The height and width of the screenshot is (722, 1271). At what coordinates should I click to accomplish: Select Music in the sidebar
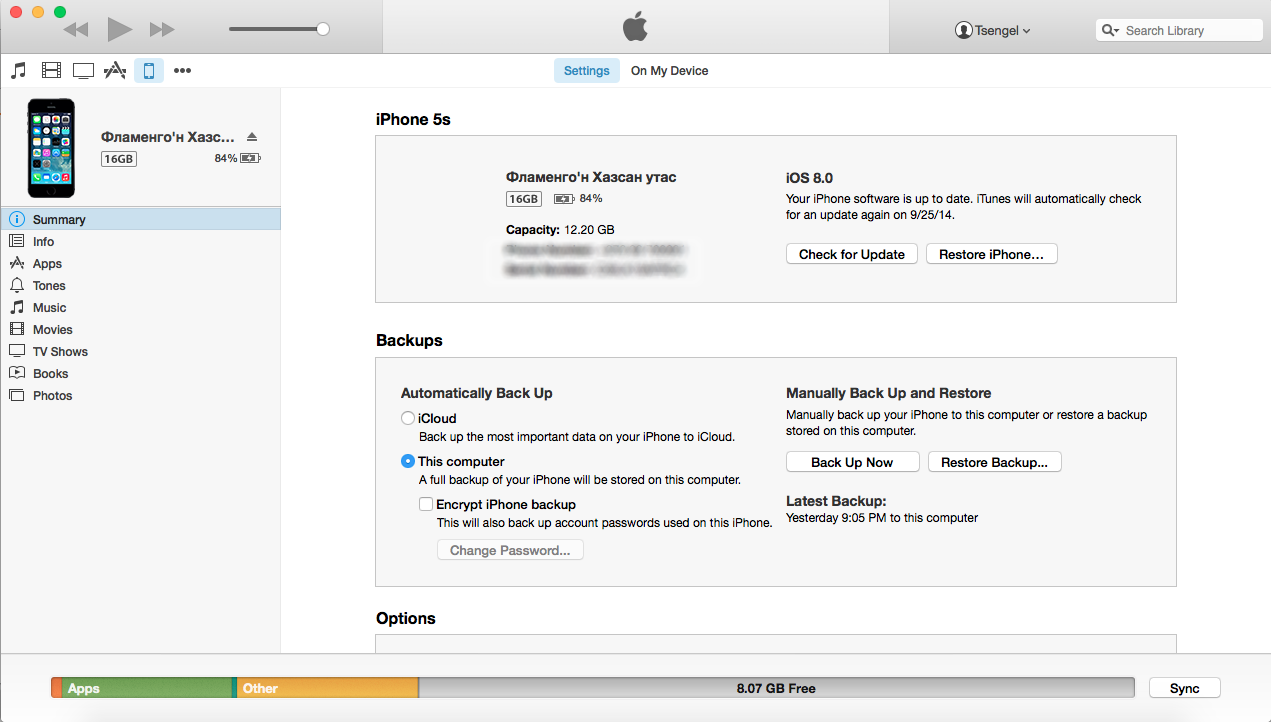pos(141,307)
